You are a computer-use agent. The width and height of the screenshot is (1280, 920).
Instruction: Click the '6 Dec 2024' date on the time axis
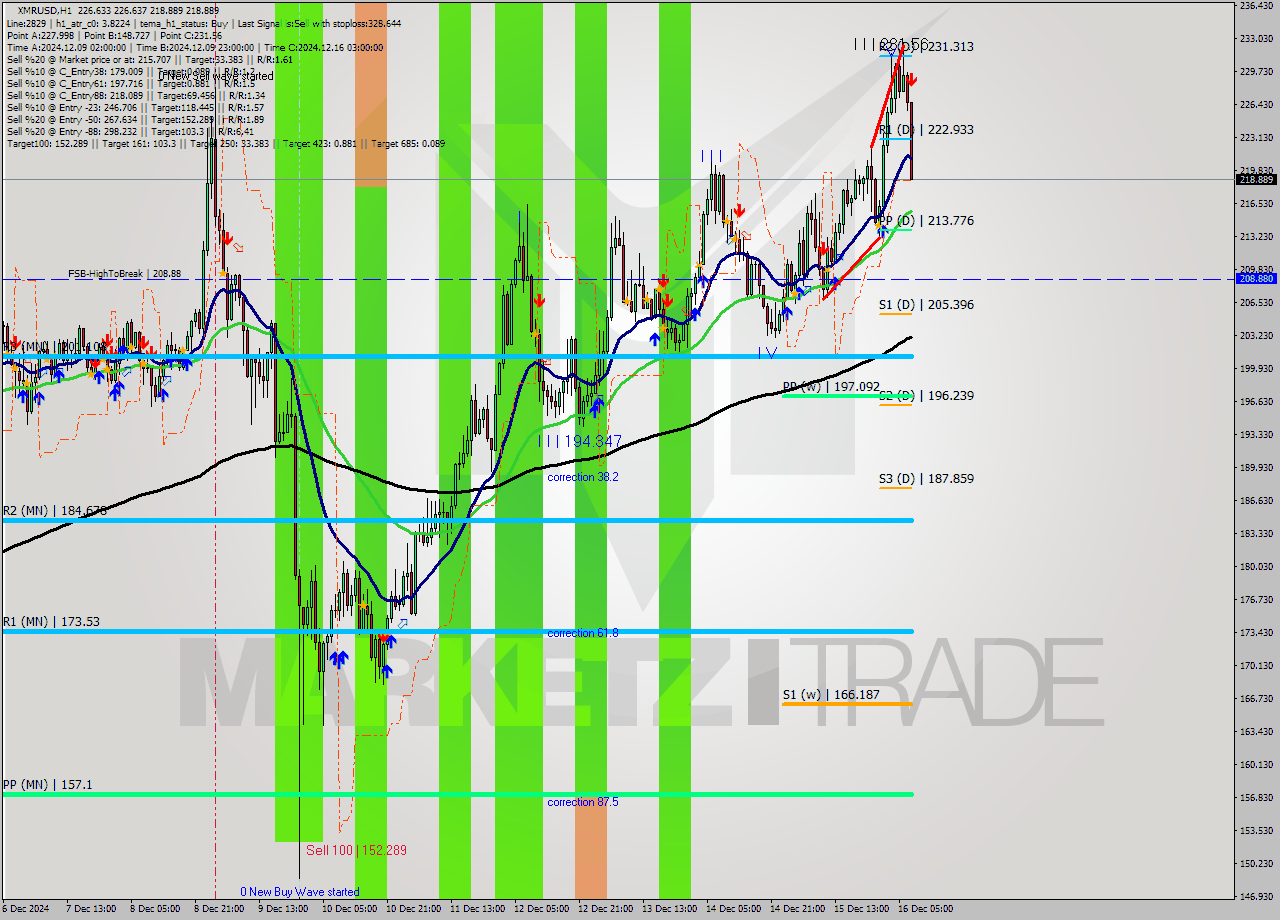click(24, 909)
